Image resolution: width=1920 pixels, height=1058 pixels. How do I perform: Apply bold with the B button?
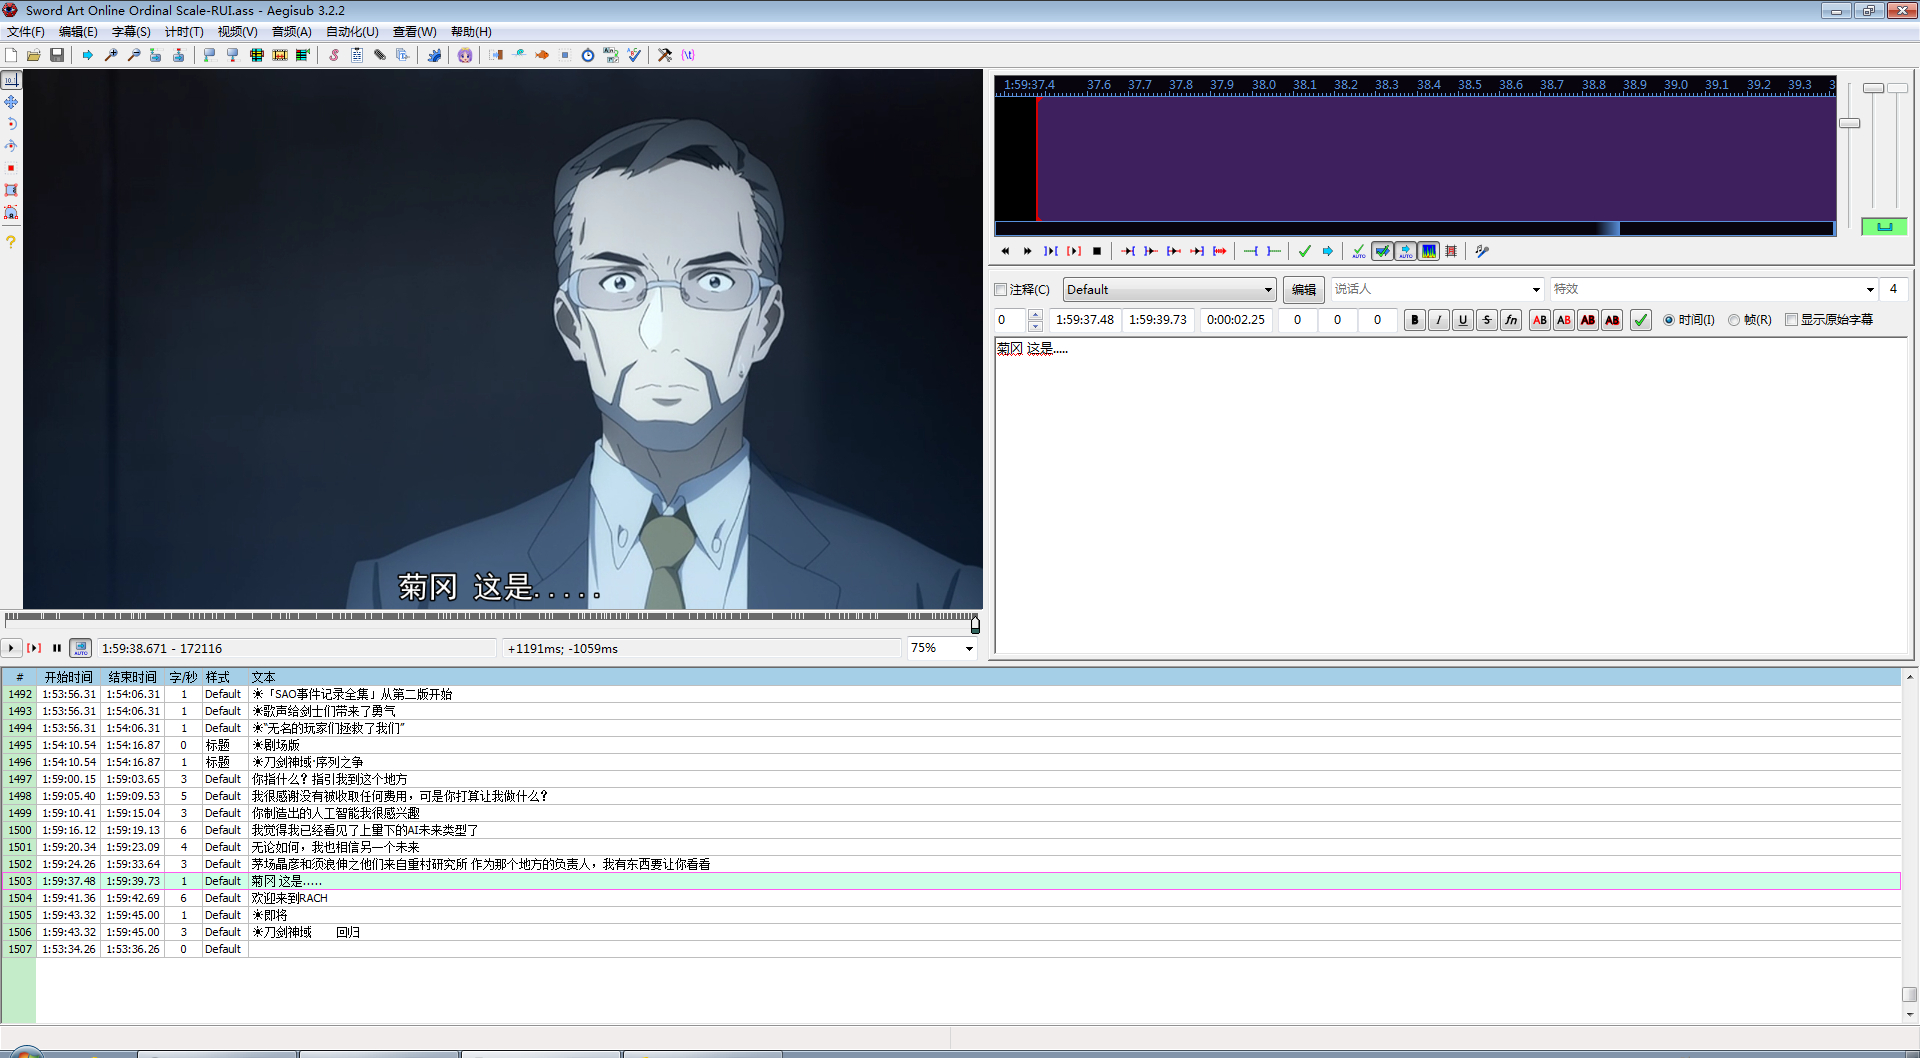pyautogui.click(x=1414, y=320)
